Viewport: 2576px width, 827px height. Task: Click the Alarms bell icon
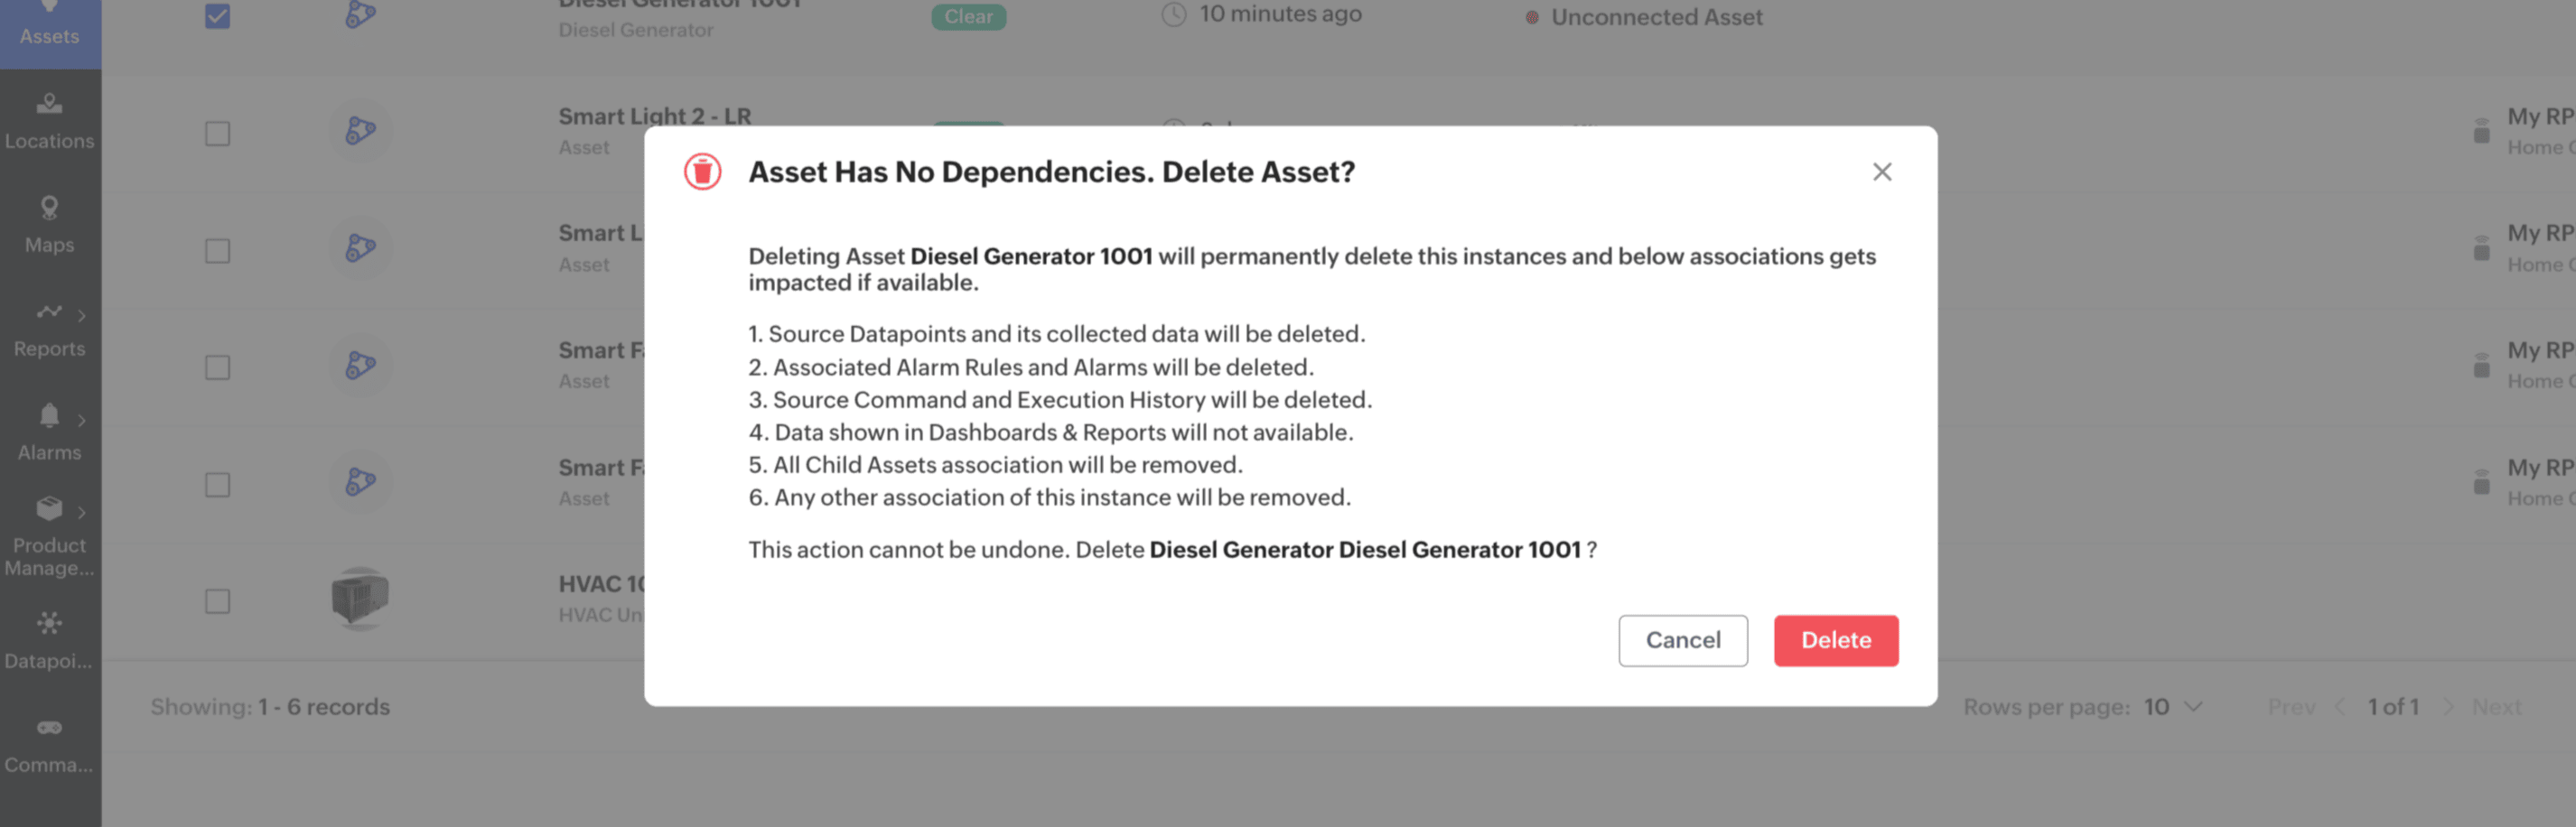coord(49,416)
